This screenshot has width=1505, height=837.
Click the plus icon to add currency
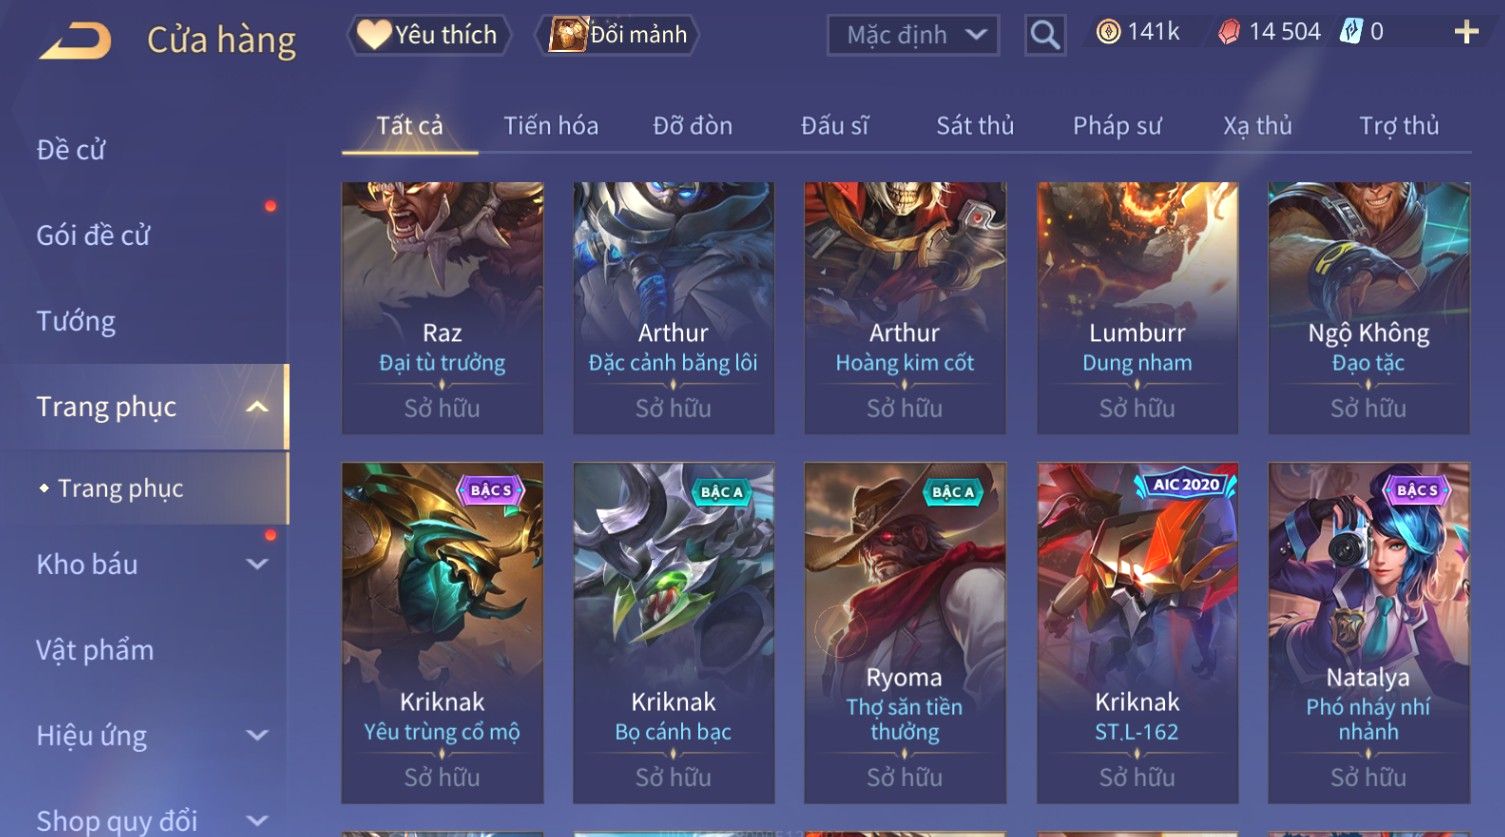[1466, 33]
